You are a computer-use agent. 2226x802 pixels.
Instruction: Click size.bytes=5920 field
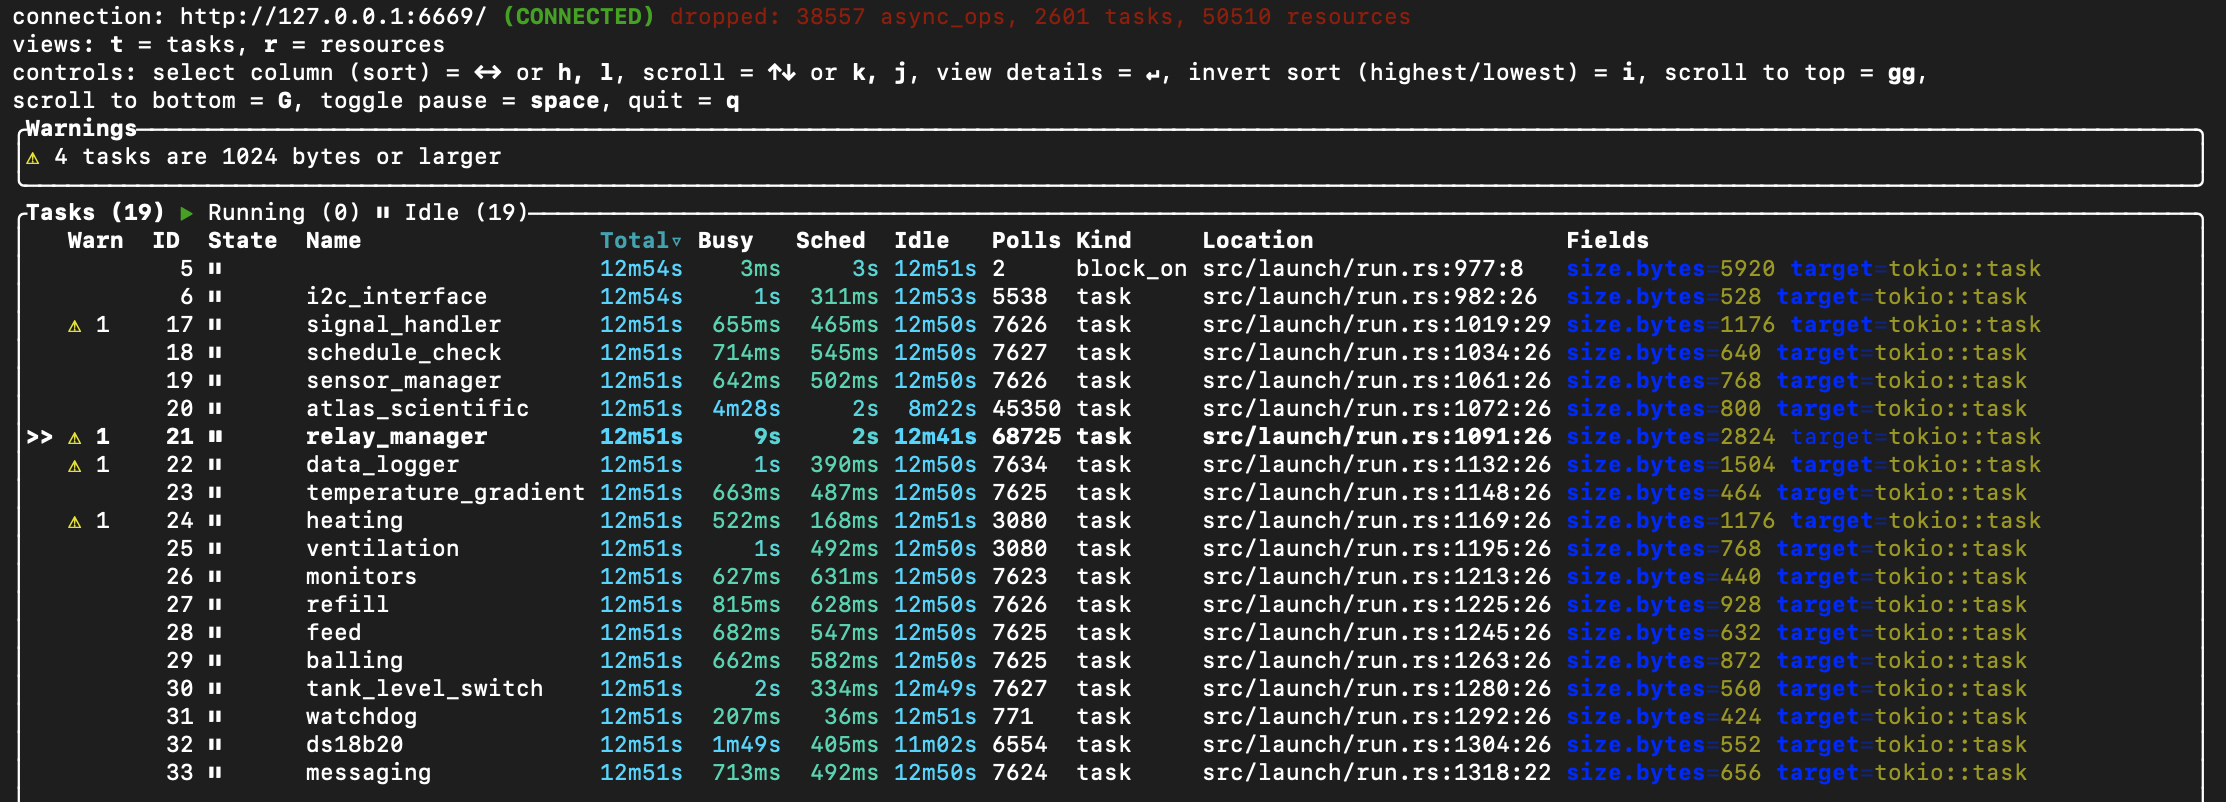tap(1670, 269)
